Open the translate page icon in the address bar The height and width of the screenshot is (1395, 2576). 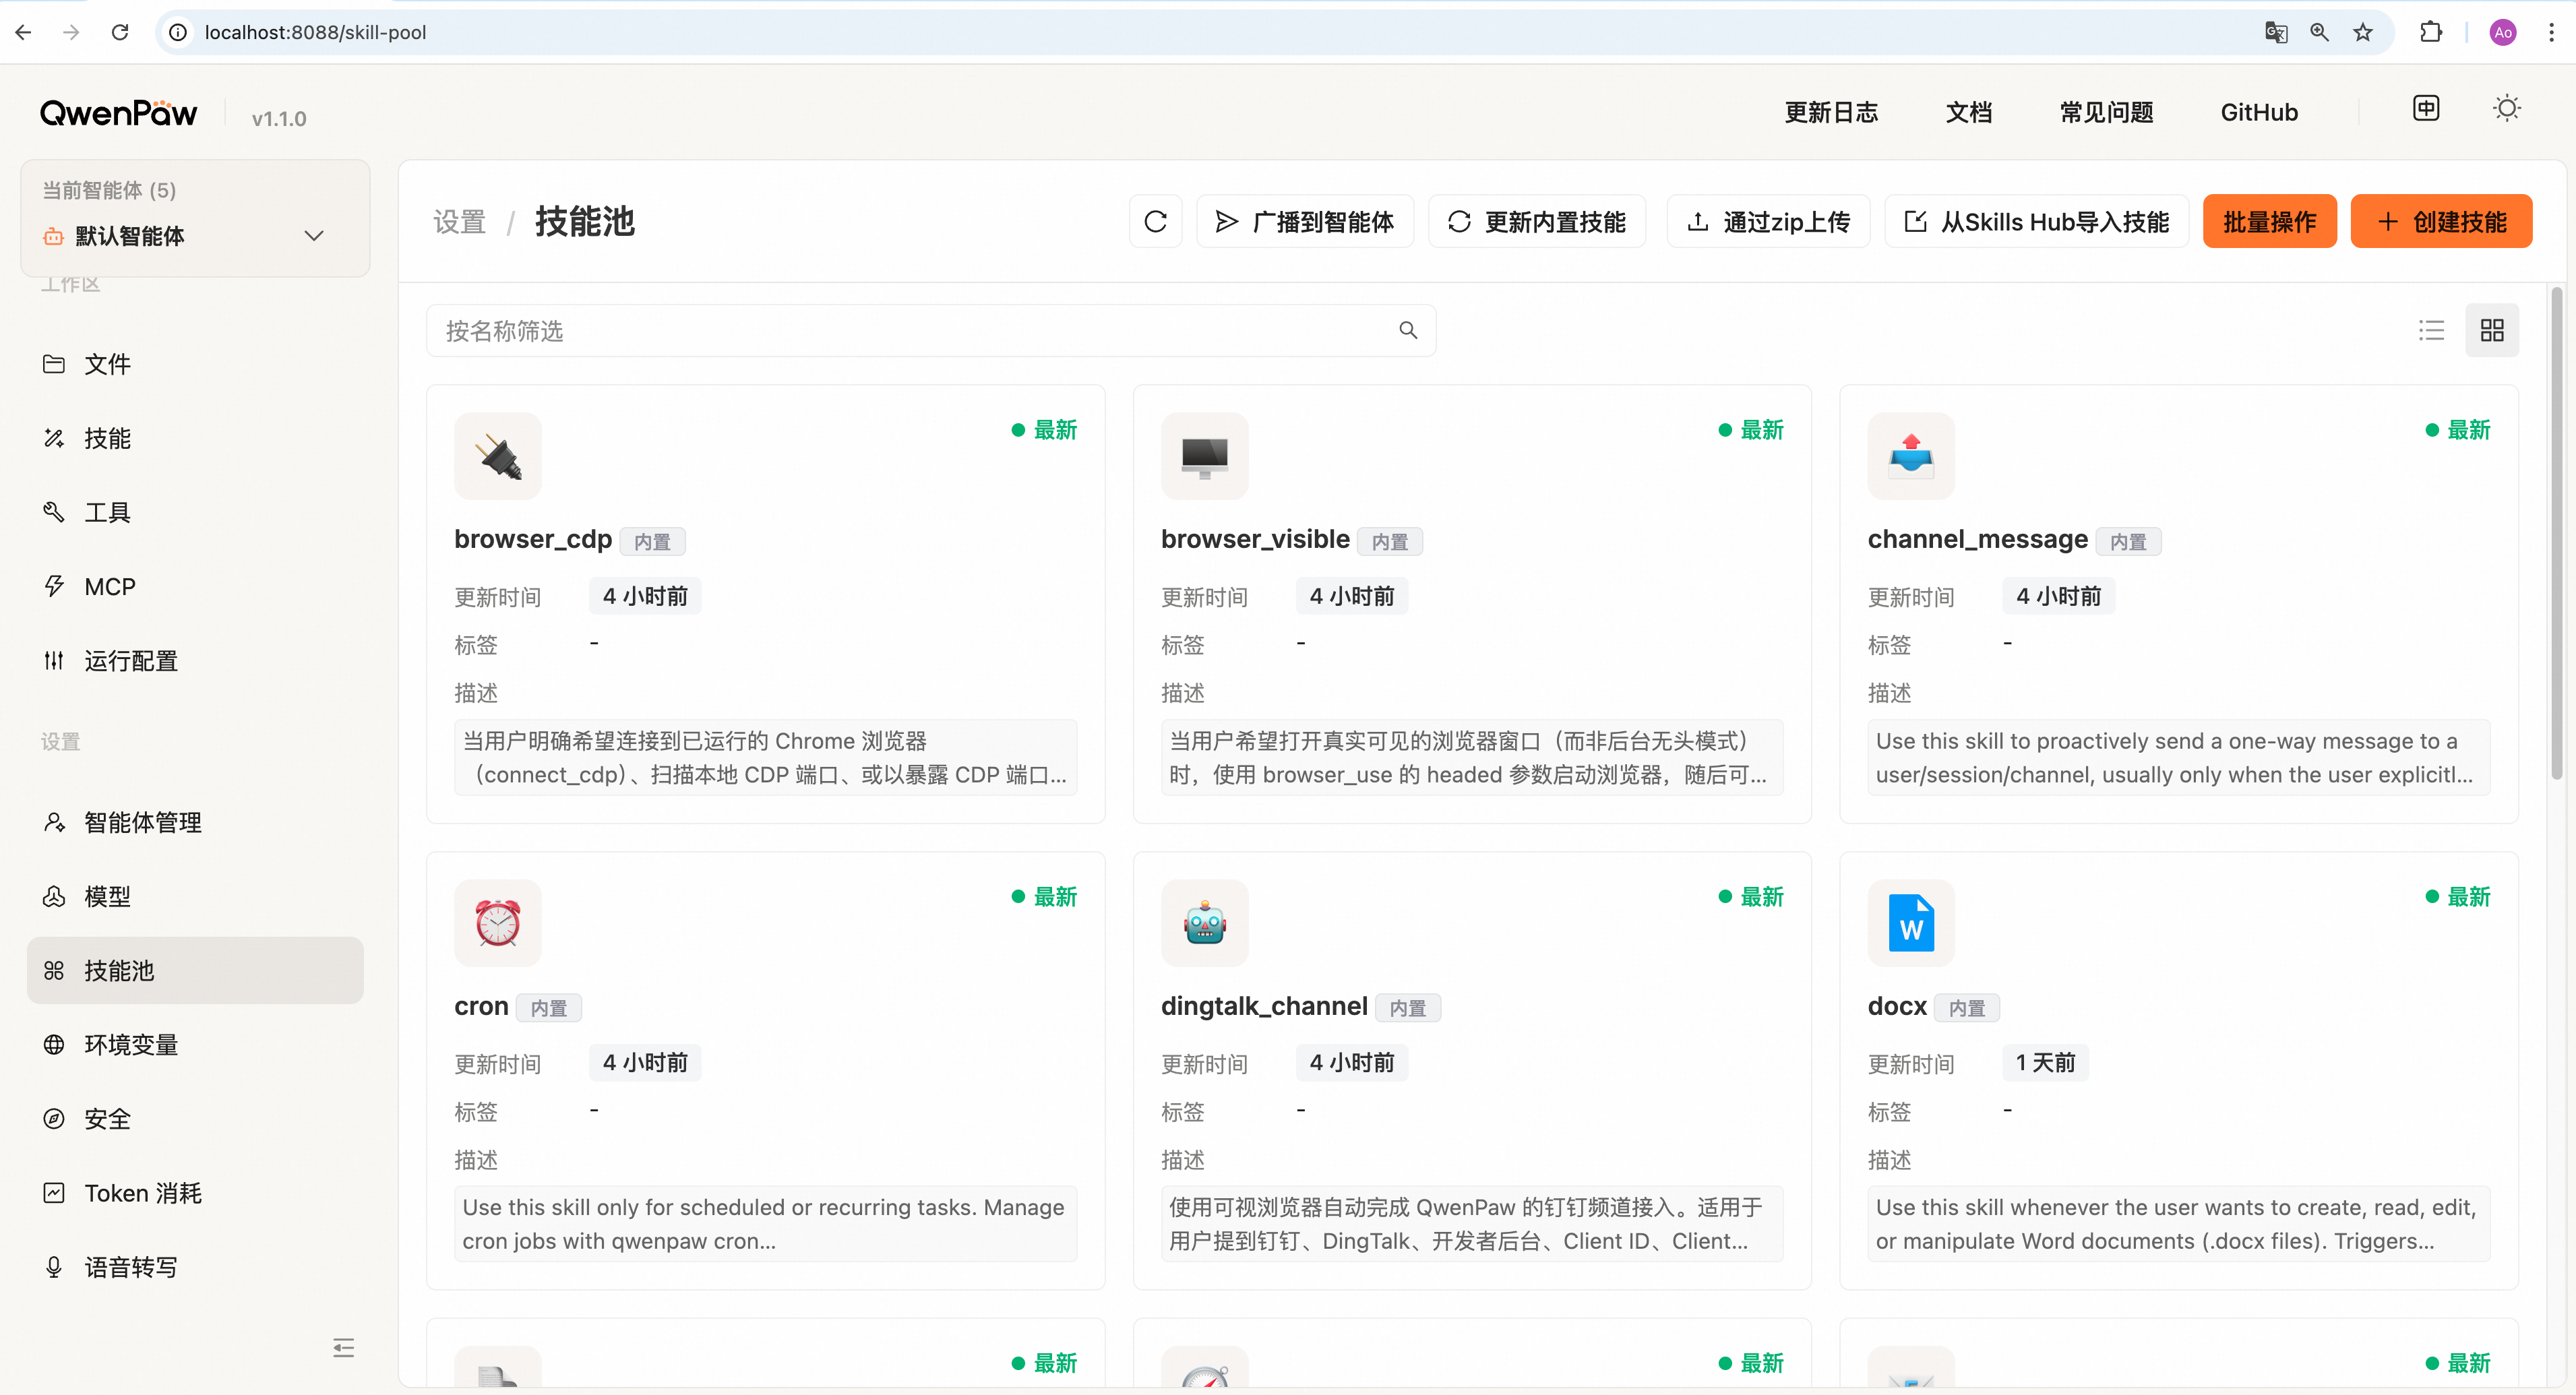point(2276,32)
